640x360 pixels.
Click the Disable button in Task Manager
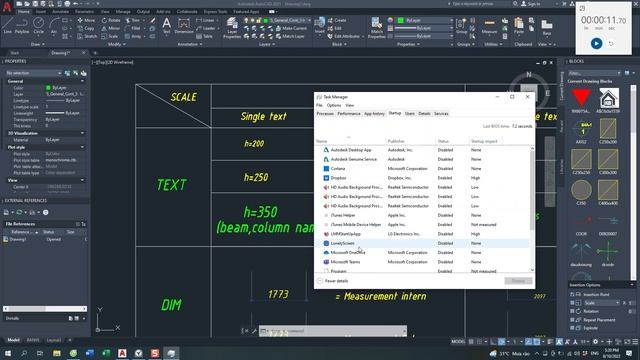coord(518,281)
